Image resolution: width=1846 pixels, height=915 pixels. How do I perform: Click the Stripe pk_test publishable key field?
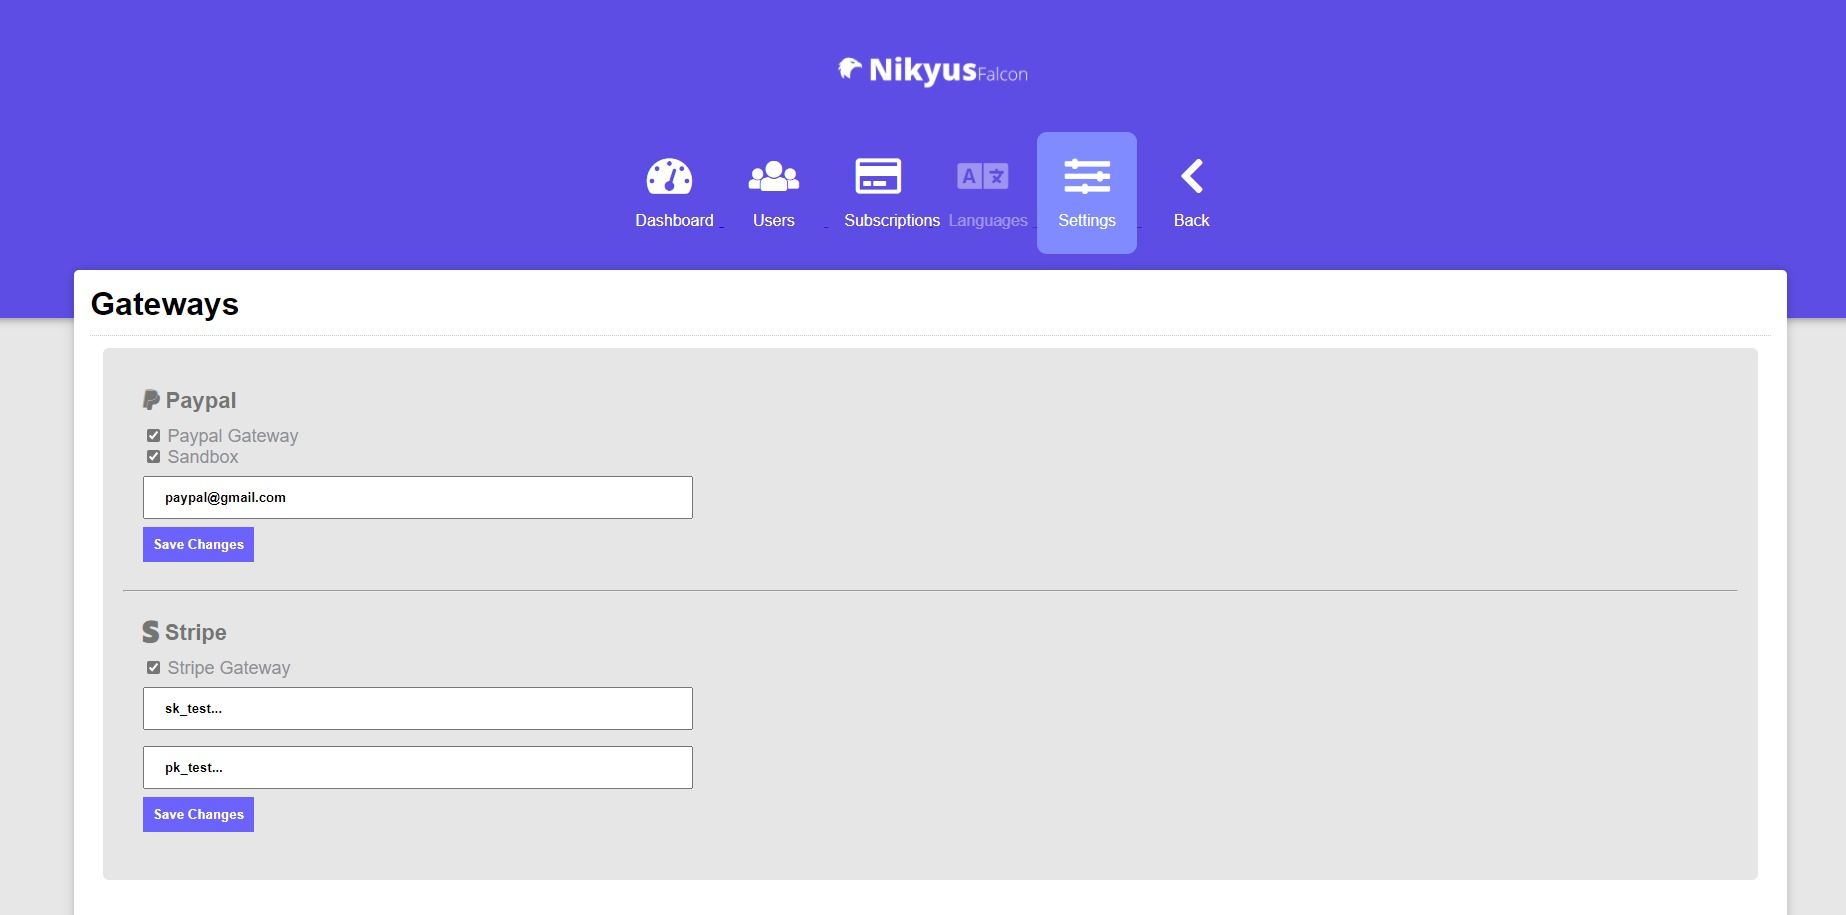[417, 768]
